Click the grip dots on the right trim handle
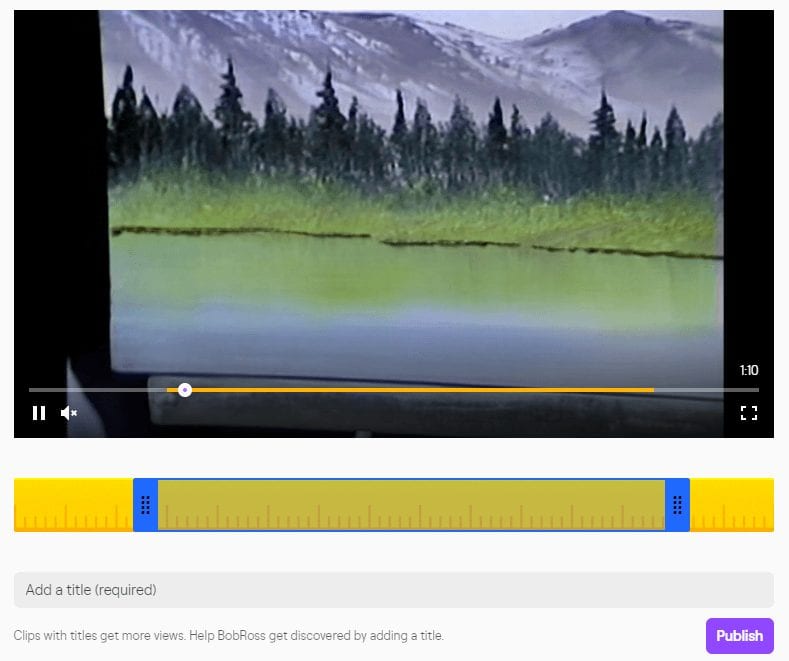789x661 pixels. coord(677,505)
